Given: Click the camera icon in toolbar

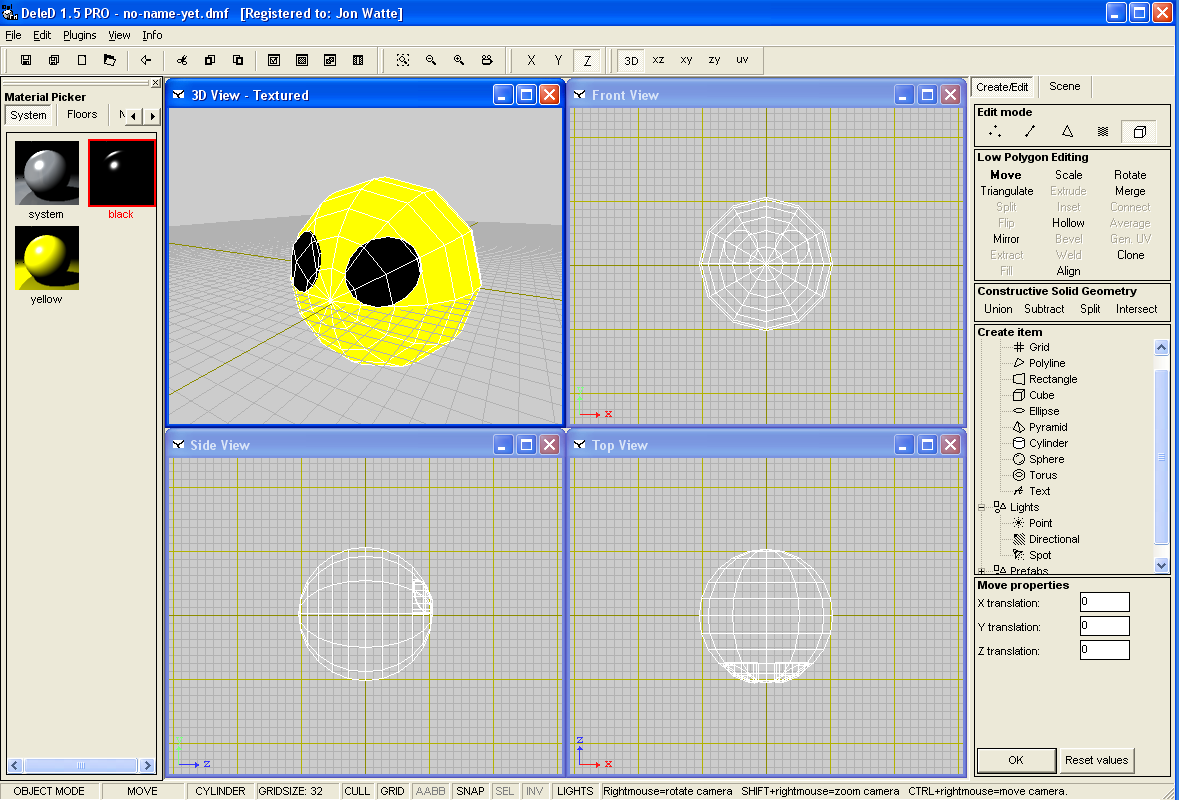Looking at the screenshot, I should pos(487,60).
